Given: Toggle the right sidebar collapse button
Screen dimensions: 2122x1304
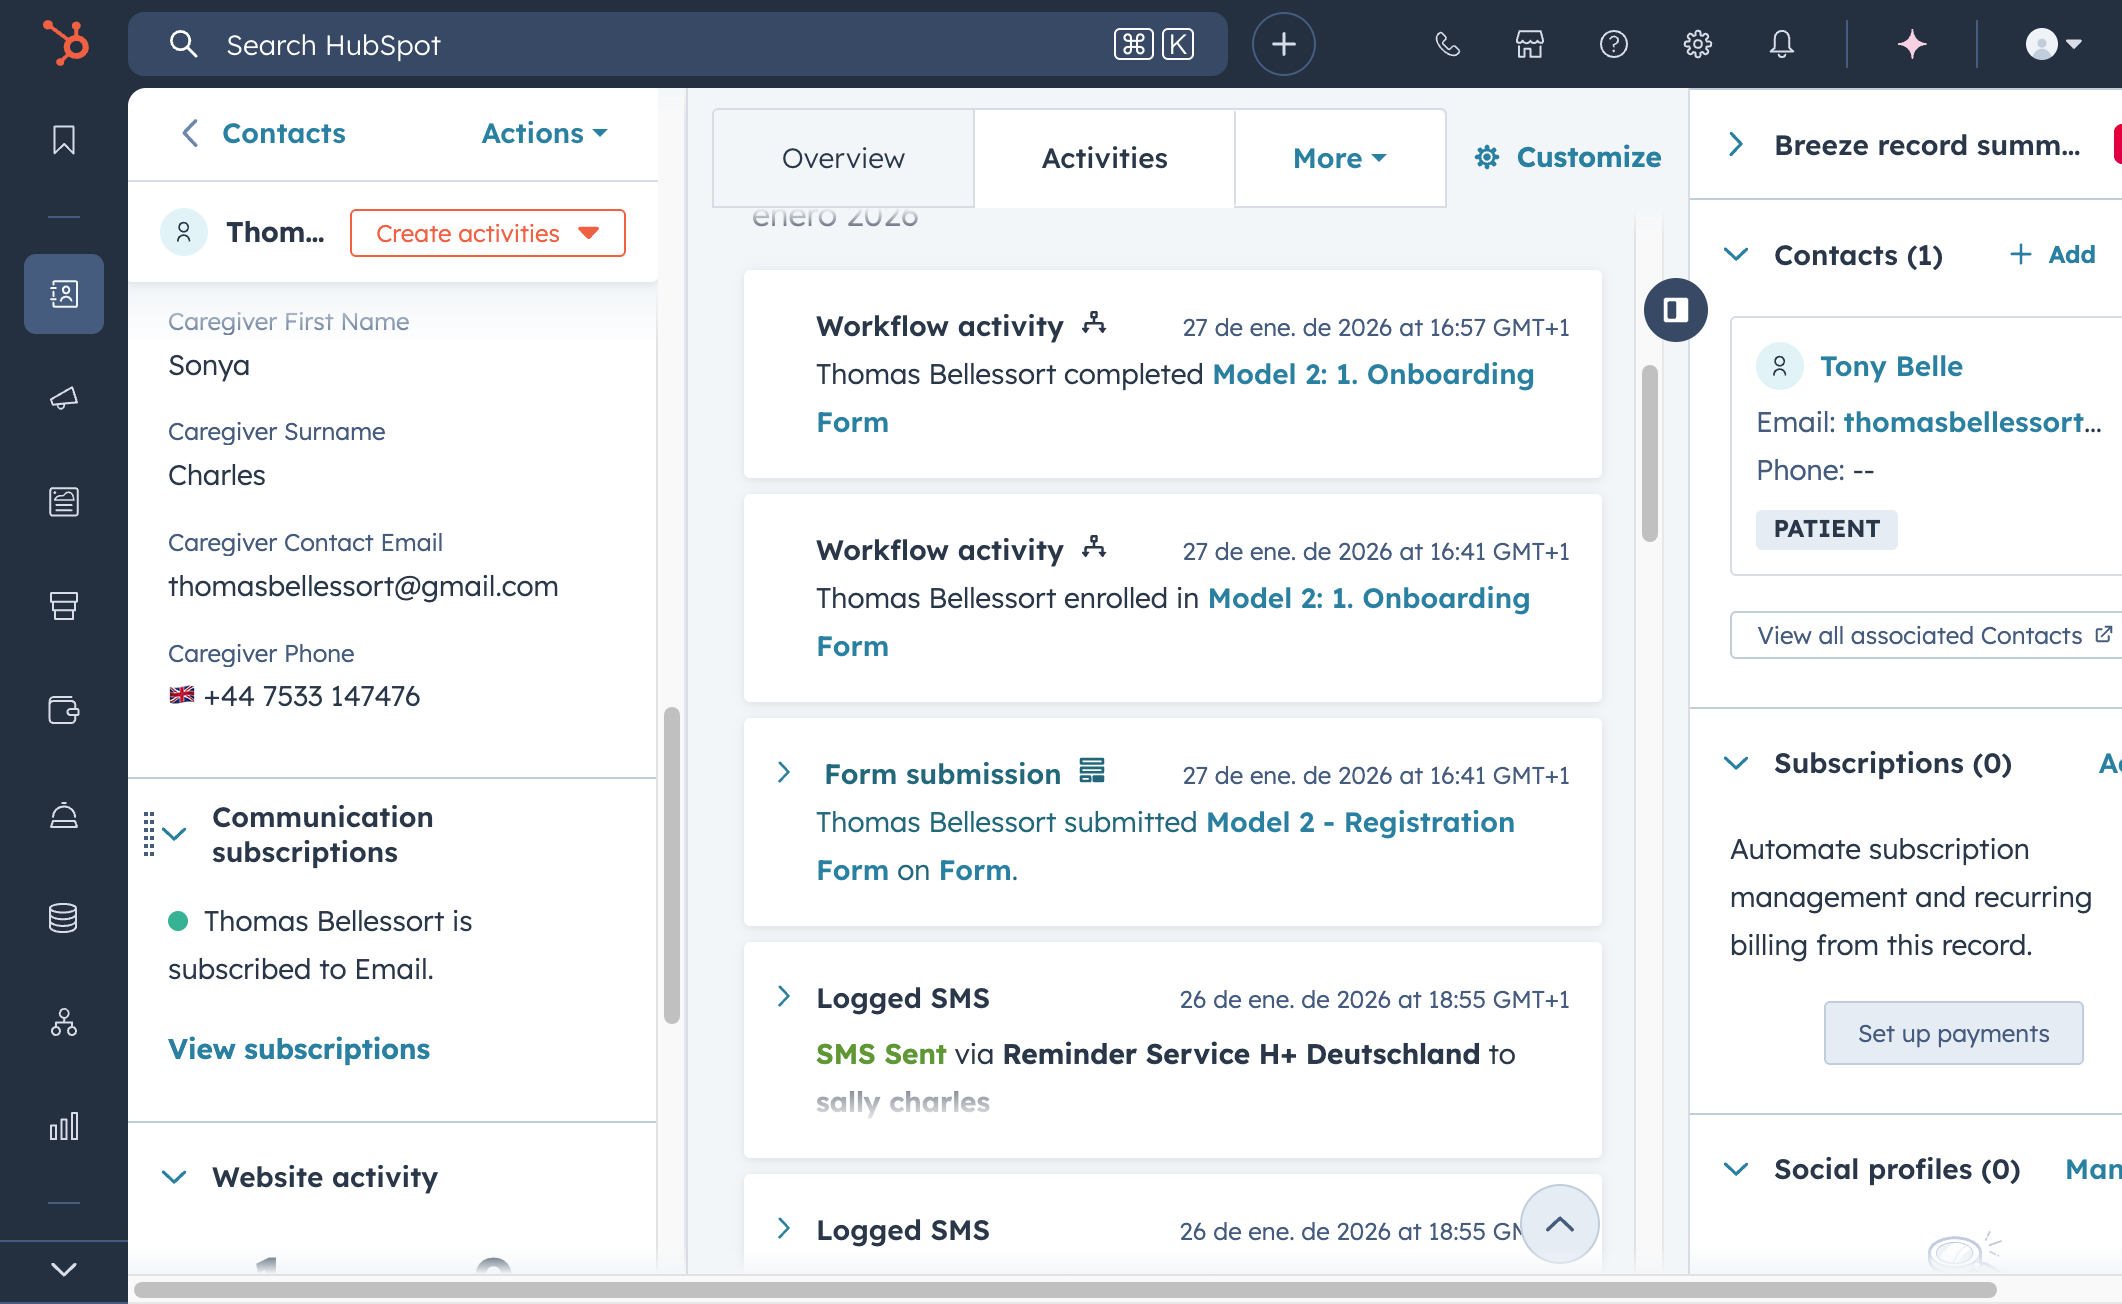Looking at the screenshot, I should (1676, 310).
